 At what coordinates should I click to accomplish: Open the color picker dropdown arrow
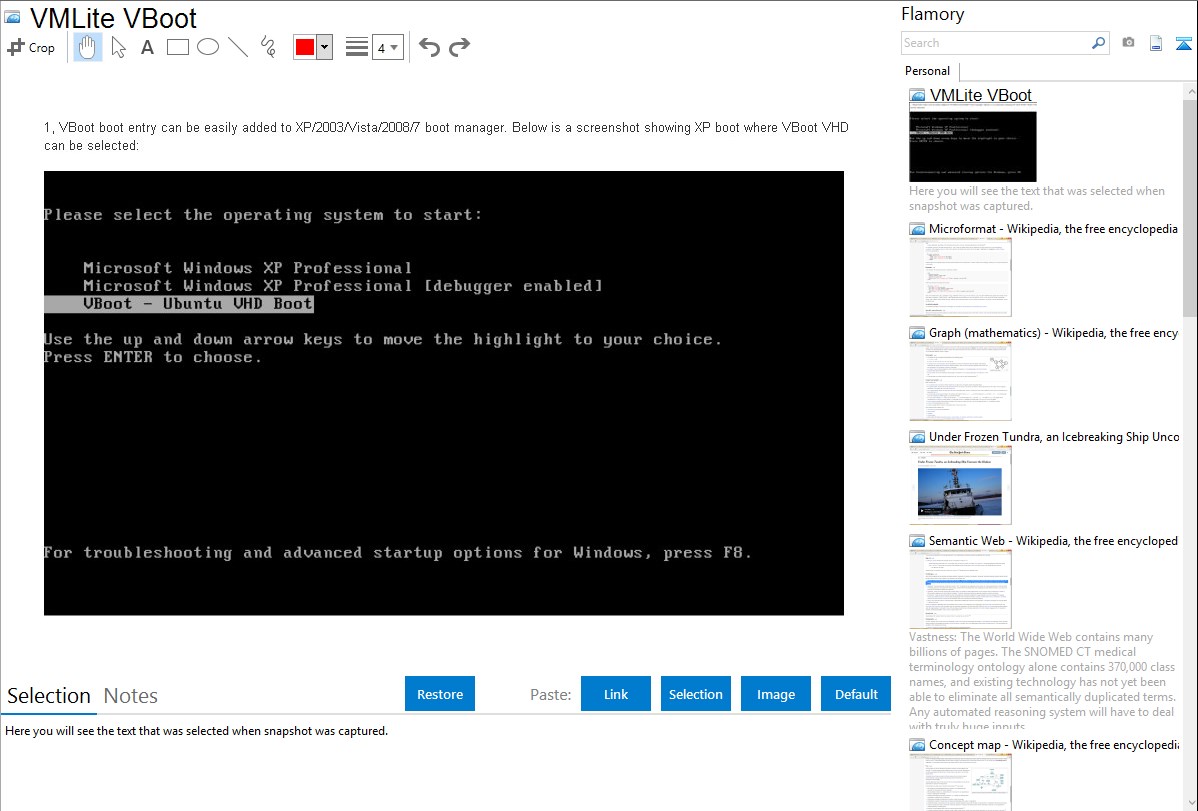(x=325, y=47)
